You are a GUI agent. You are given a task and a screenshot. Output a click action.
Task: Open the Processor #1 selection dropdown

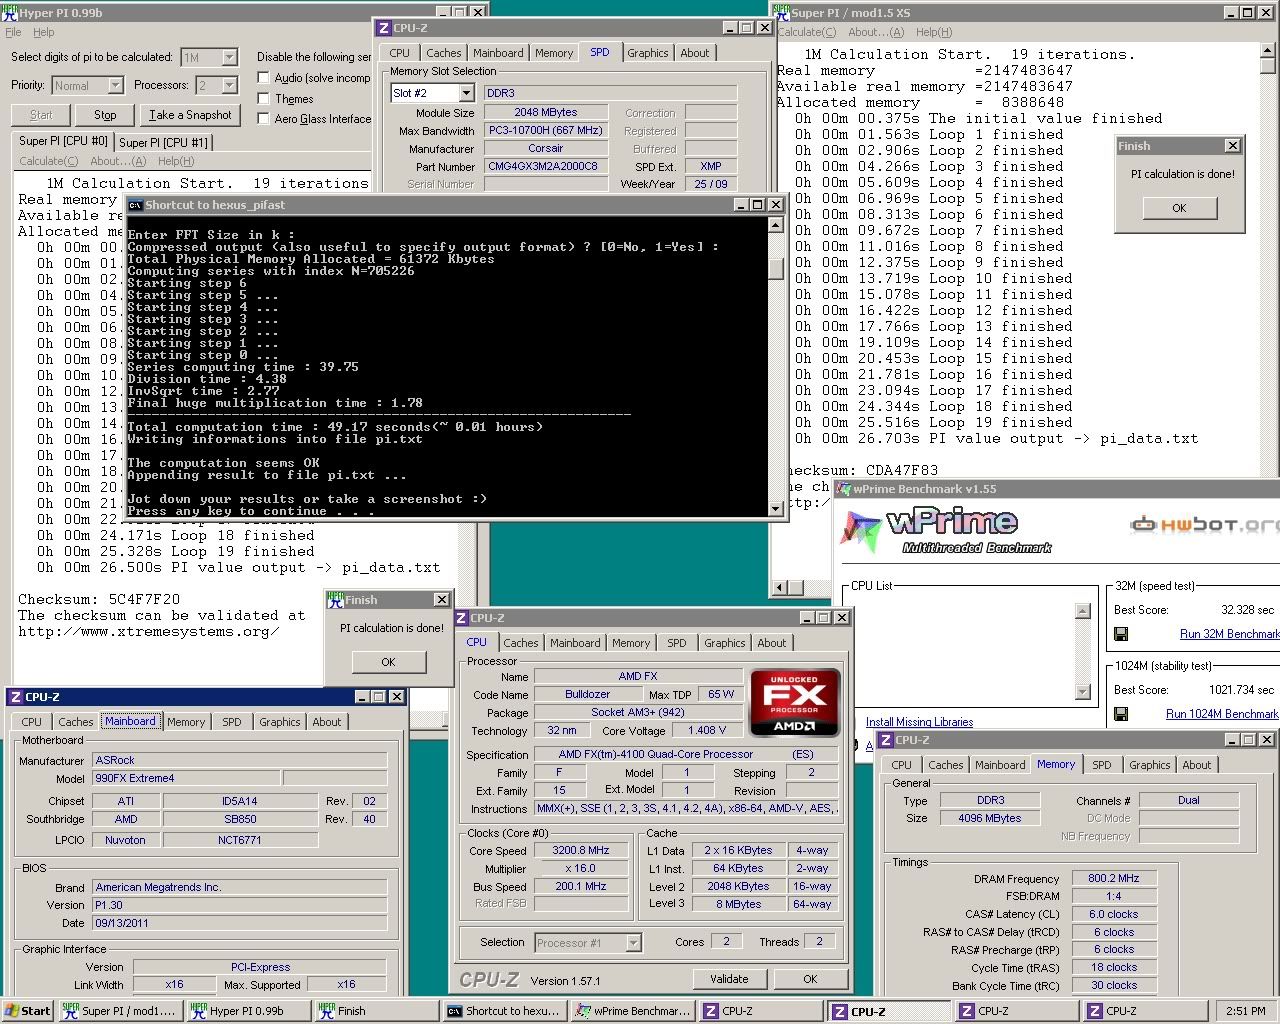633,942
